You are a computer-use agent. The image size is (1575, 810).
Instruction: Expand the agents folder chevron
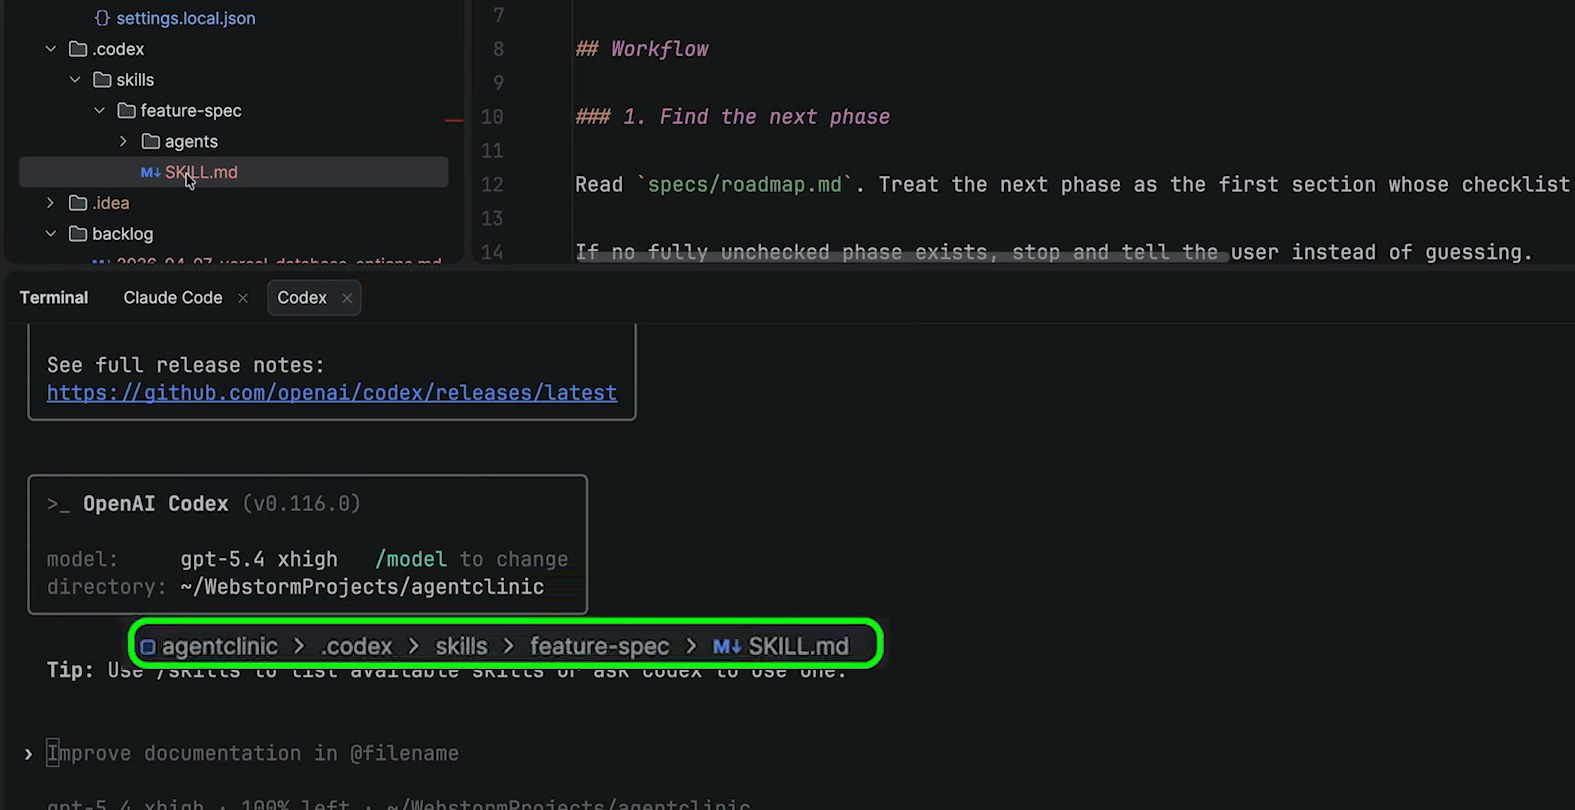coord(123,142)
